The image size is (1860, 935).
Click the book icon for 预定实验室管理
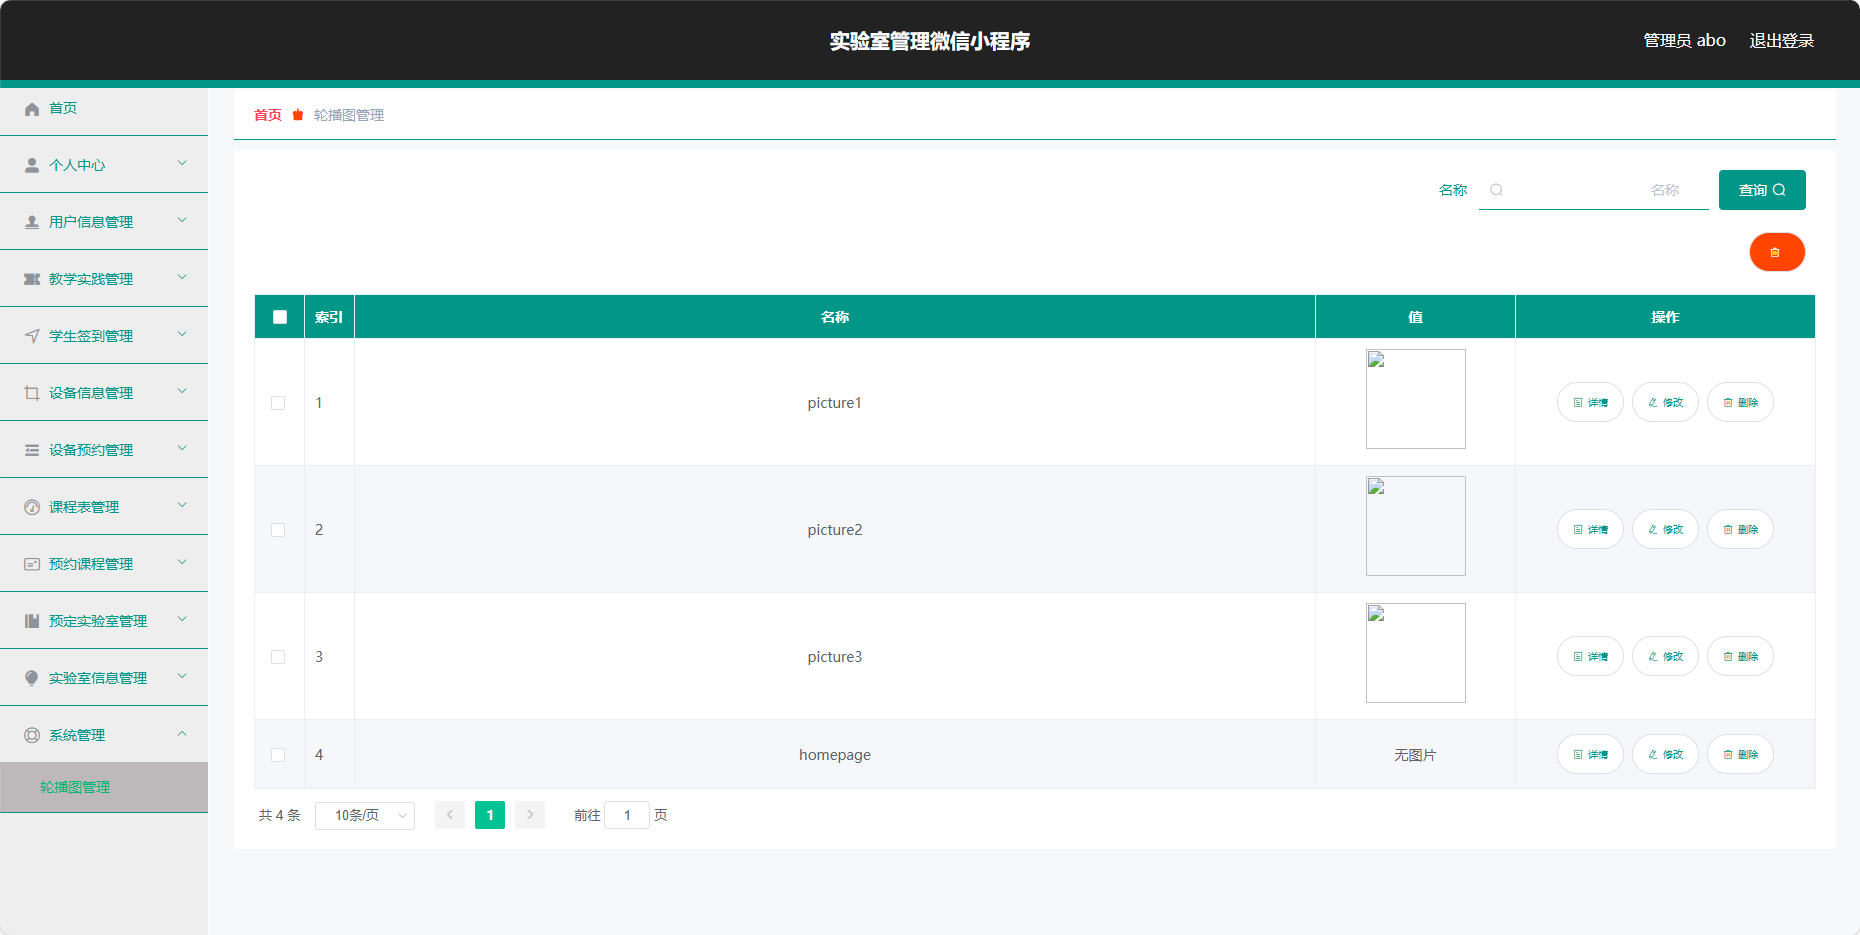(x=32, y=621)
